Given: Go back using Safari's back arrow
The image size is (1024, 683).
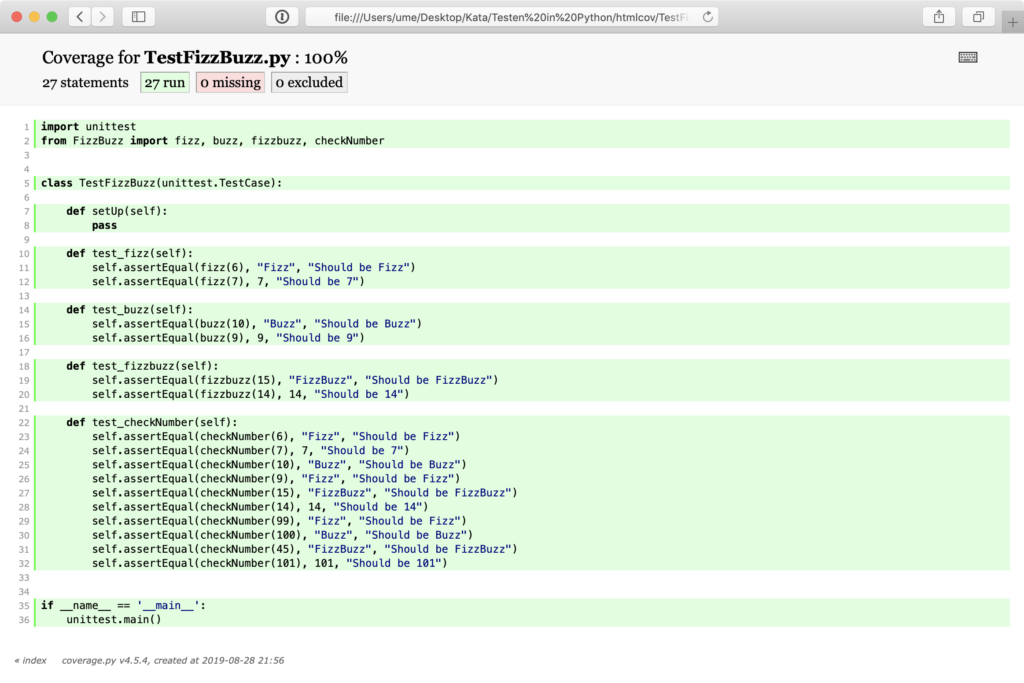Looking at the screenshot, I should coord(80,17).
